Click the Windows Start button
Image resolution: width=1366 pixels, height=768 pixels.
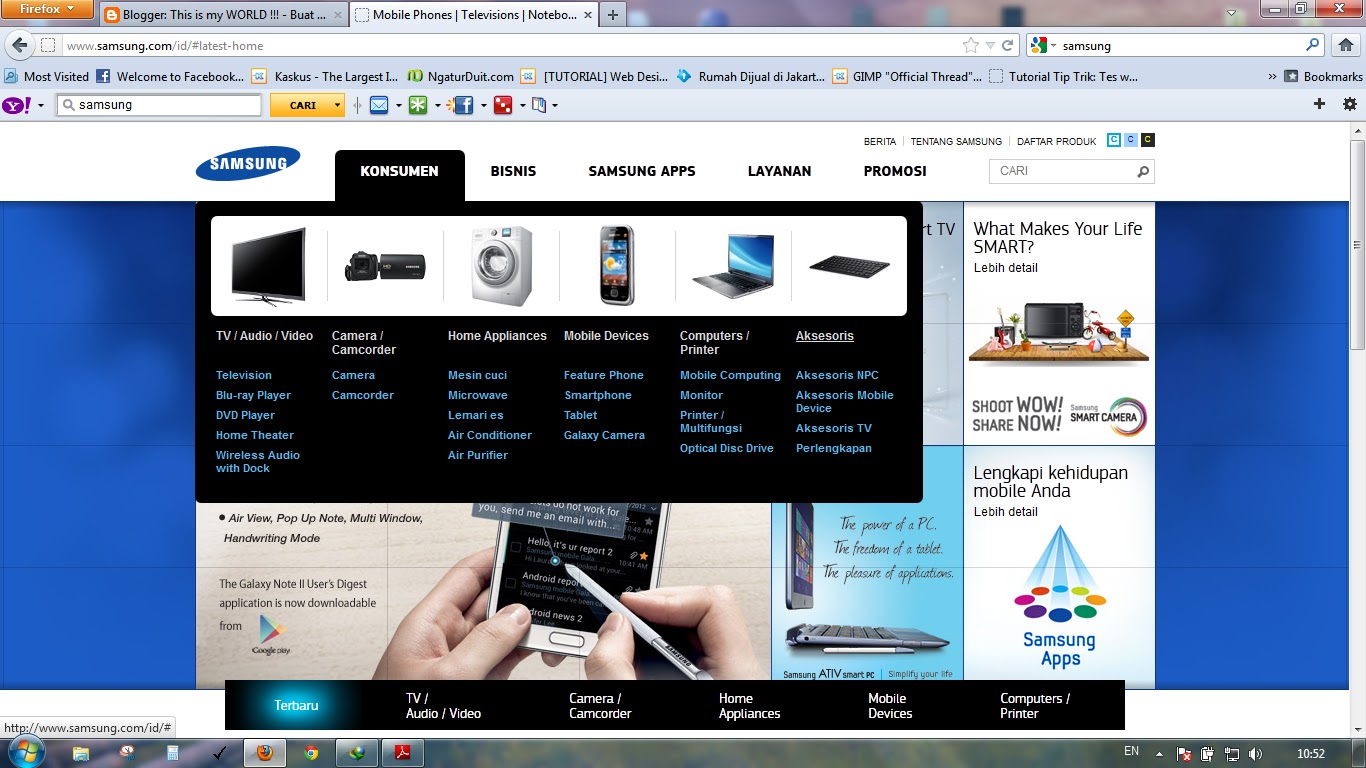coord(24,753)
